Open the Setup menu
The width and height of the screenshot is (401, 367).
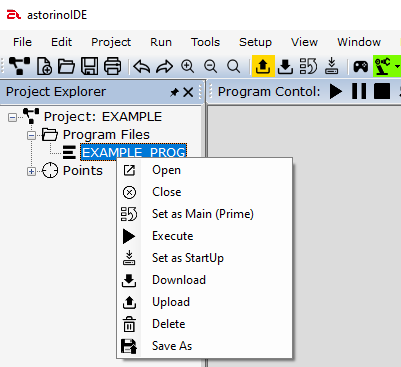coord(255,42)
